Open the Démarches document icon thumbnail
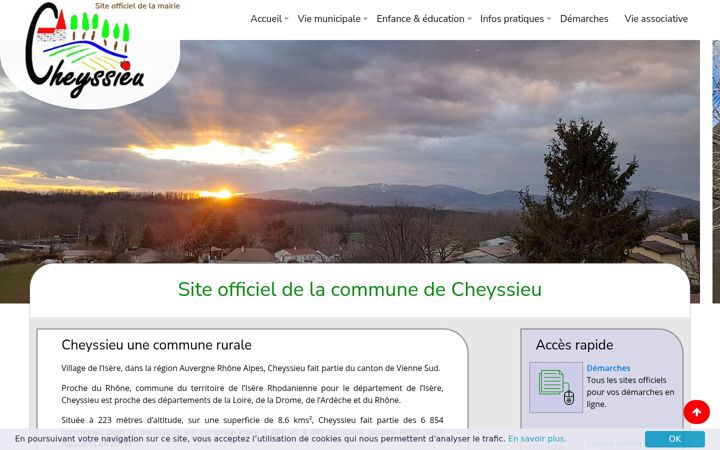Screen dimensions: 720x450 click(556, 387)
